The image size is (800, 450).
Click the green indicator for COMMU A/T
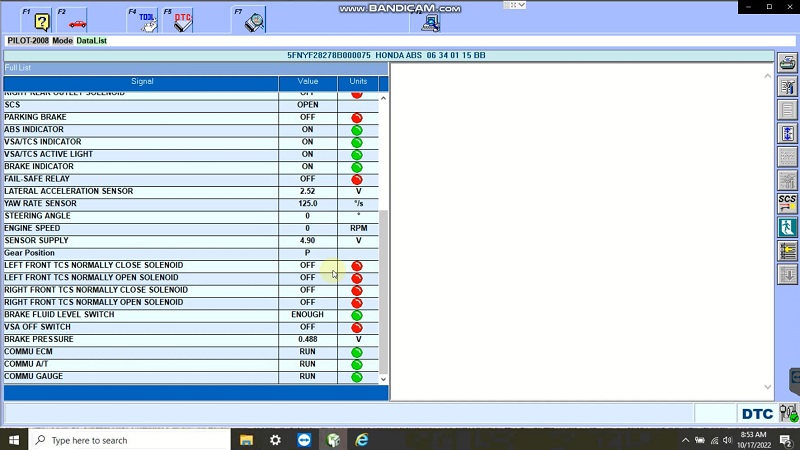[x=357, y=364]
